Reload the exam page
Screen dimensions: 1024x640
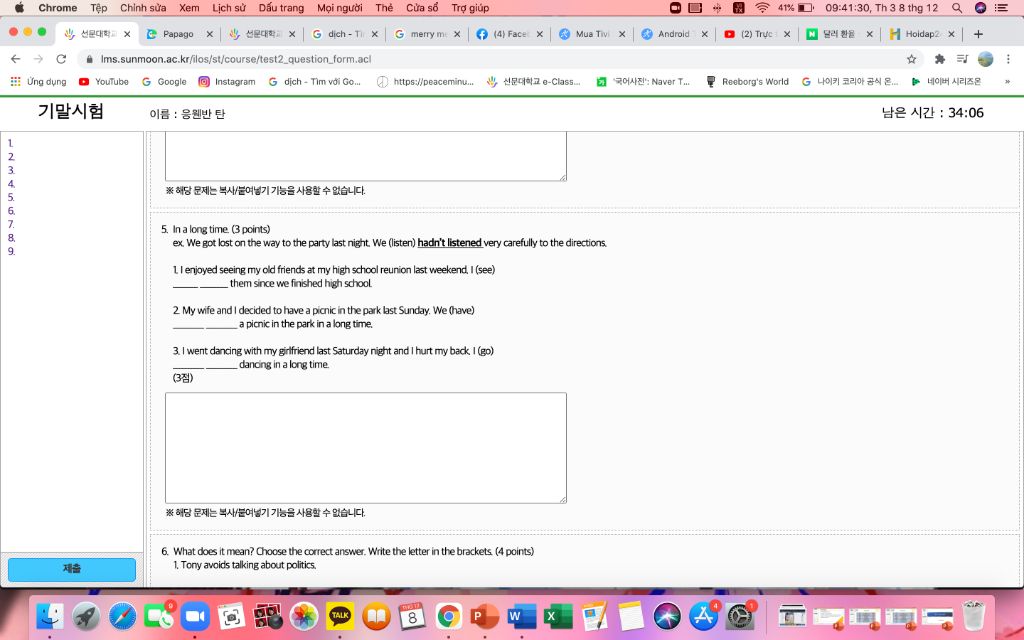coord(61,59)
